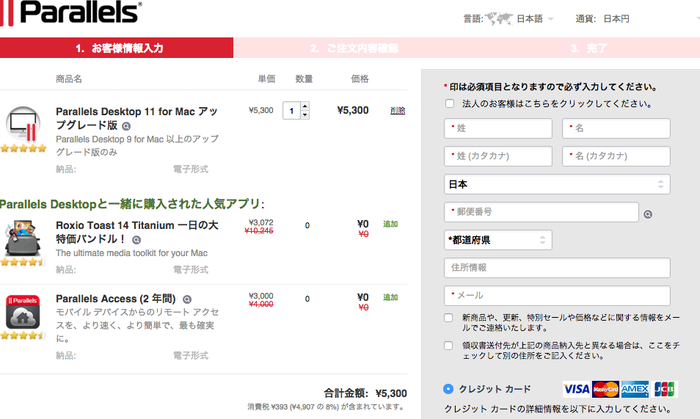Click the 住所情報 address field

tap(557, 268)
